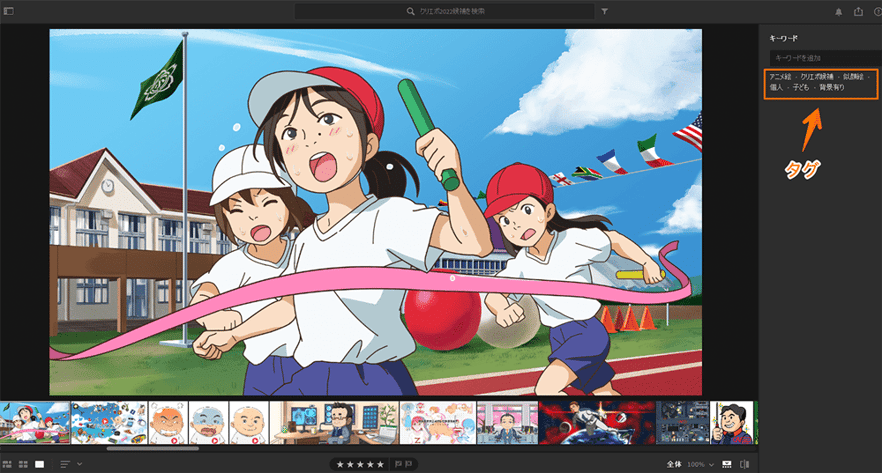
Task: Click the share icon at top right
Action: pyautogui.click(x=858, y=12)
